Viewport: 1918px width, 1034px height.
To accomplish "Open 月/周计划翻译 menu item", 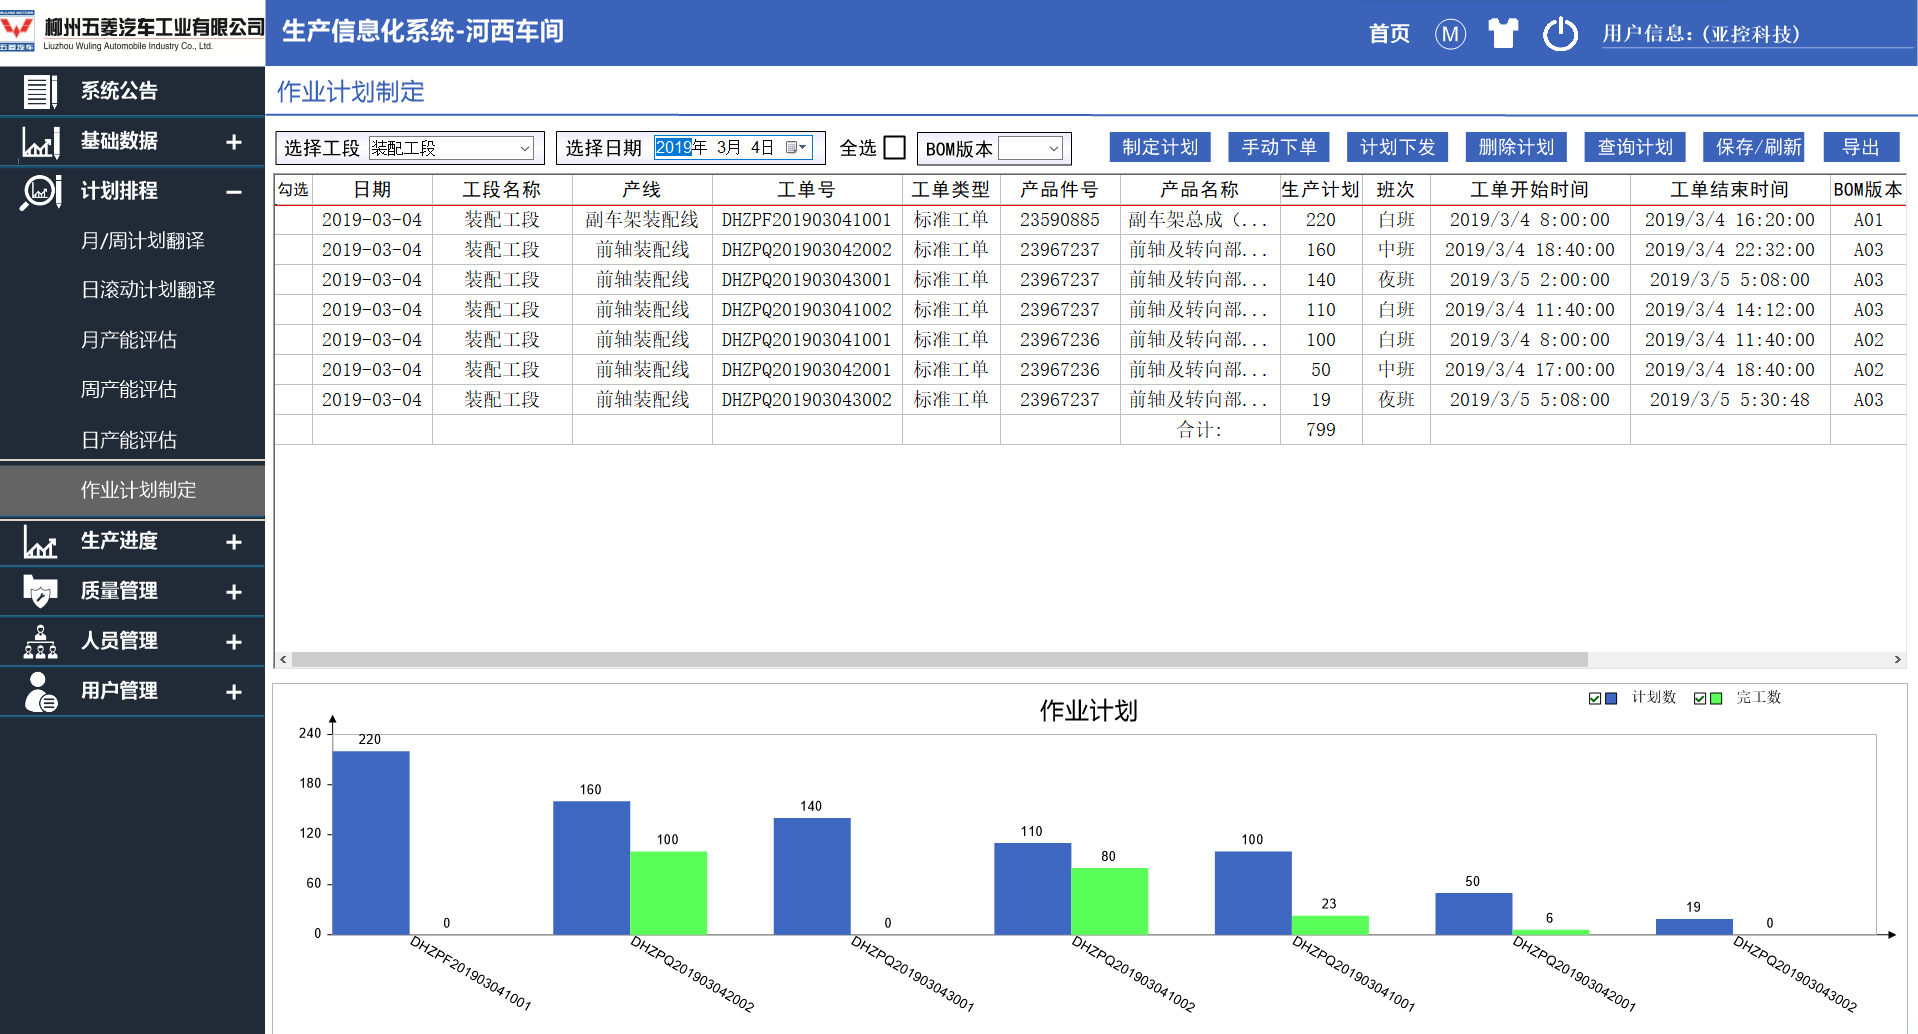I will coord(142,241).
